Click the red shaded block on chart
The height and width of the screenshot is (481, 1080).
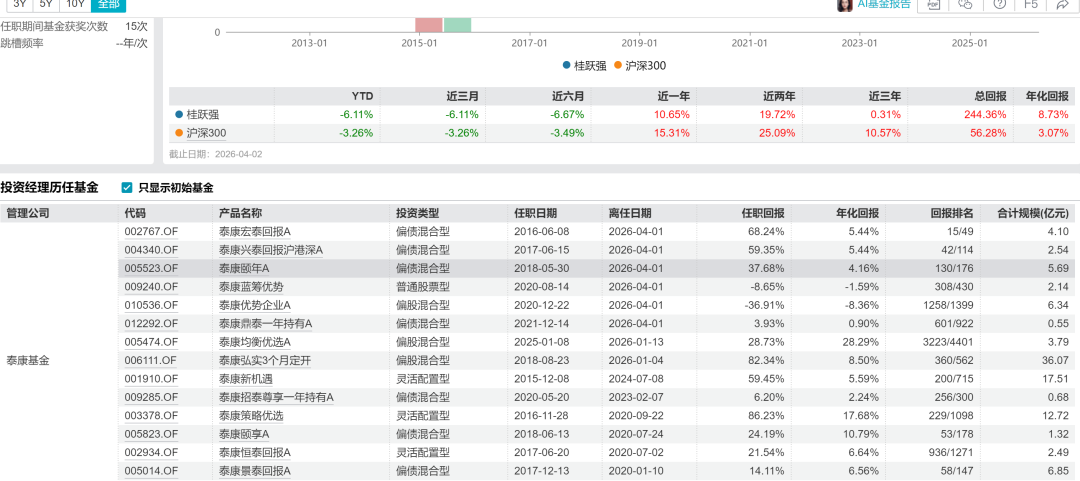click(428, 25)
